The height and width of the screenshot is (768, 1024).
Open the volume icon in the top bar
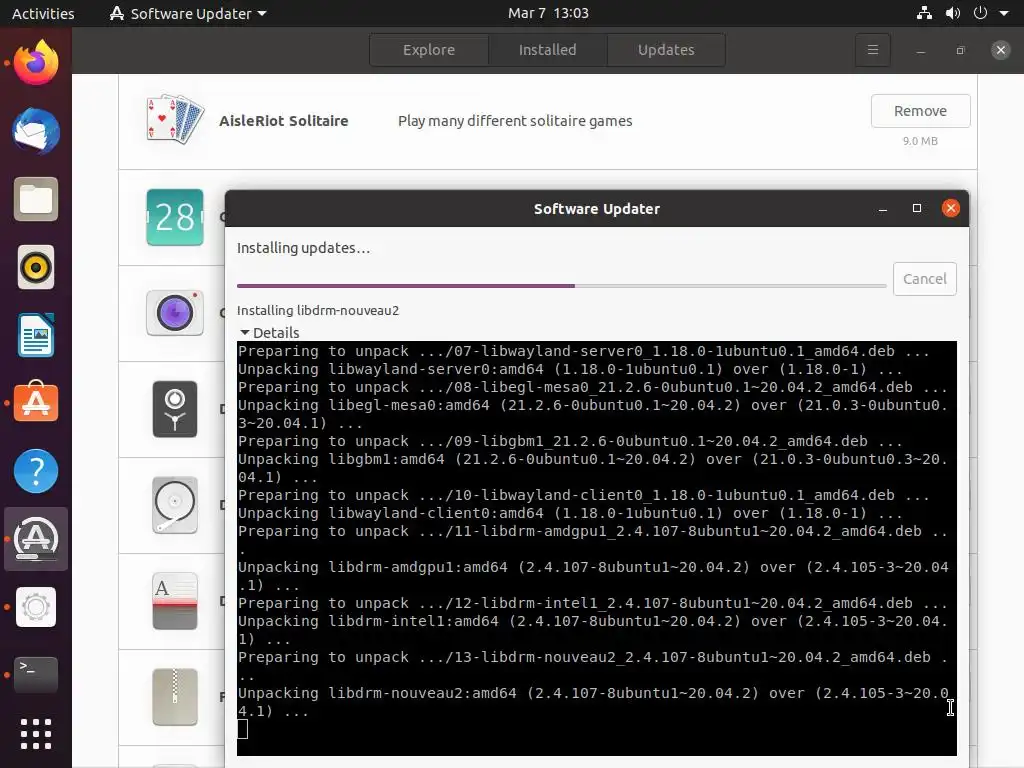pyautogui.click(x=953, y=13)
